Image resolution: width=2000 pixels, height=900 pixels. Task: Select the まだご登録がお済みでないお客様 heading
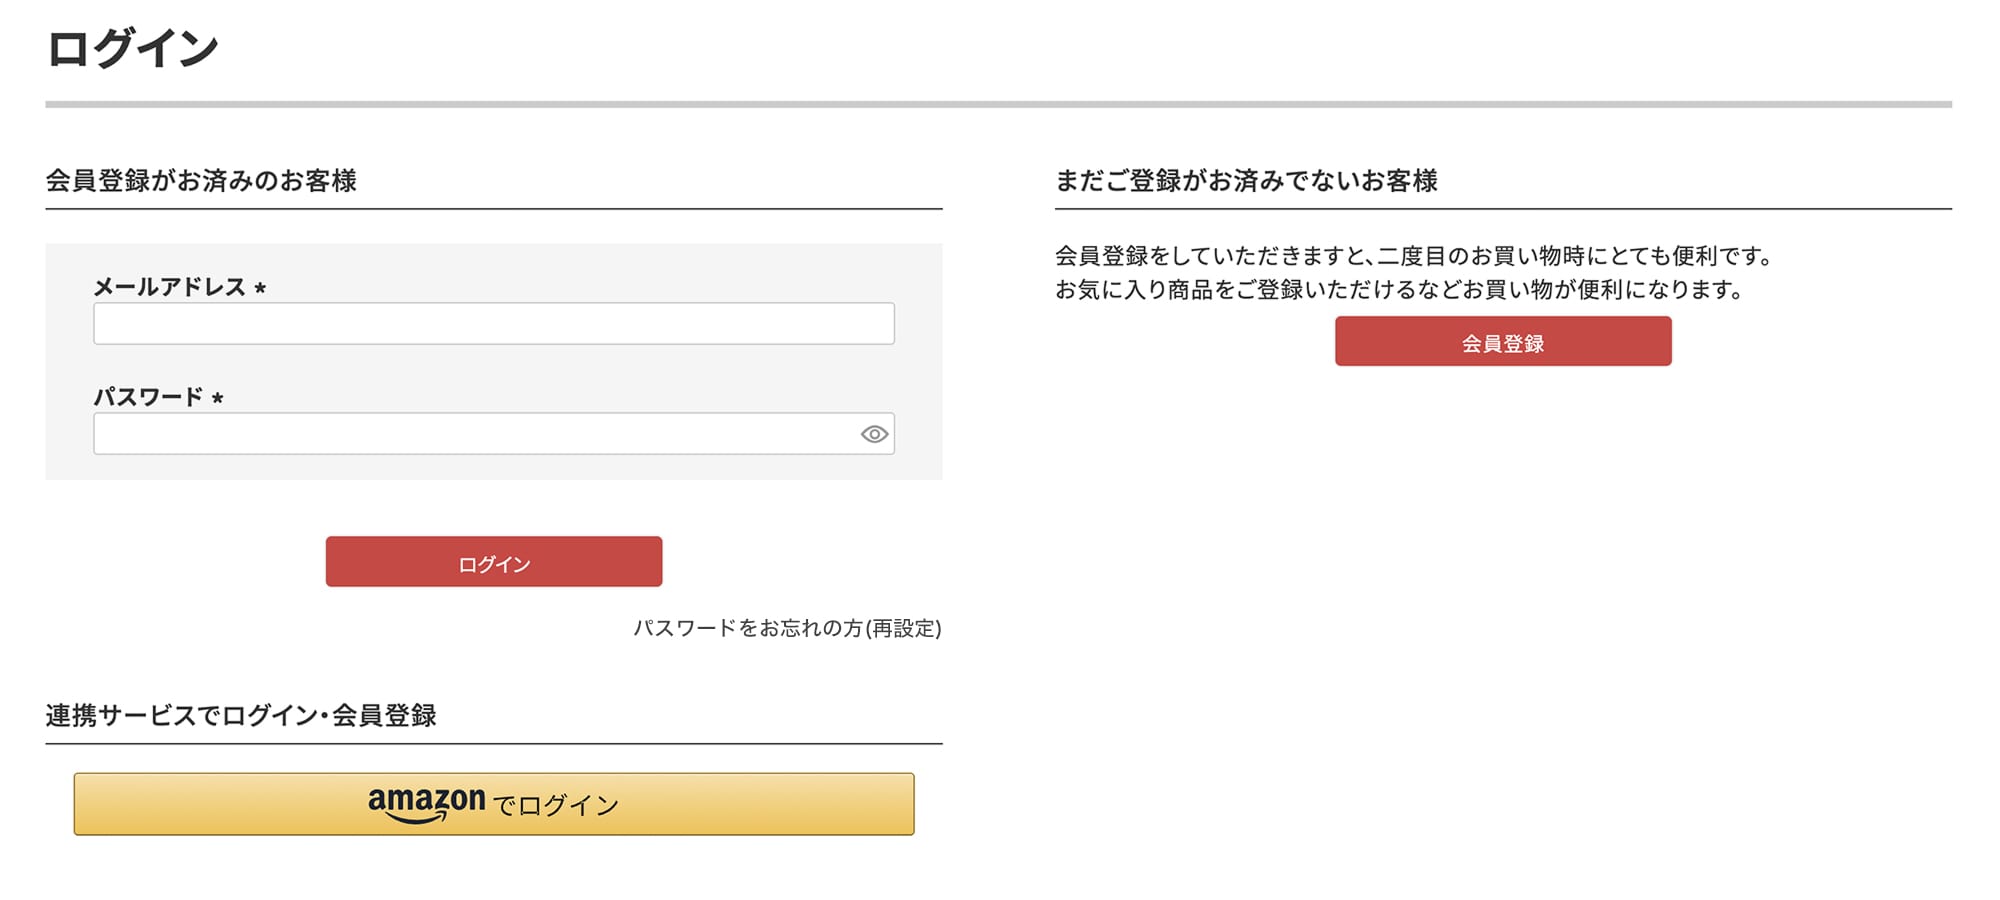(x=1246, y=181)
